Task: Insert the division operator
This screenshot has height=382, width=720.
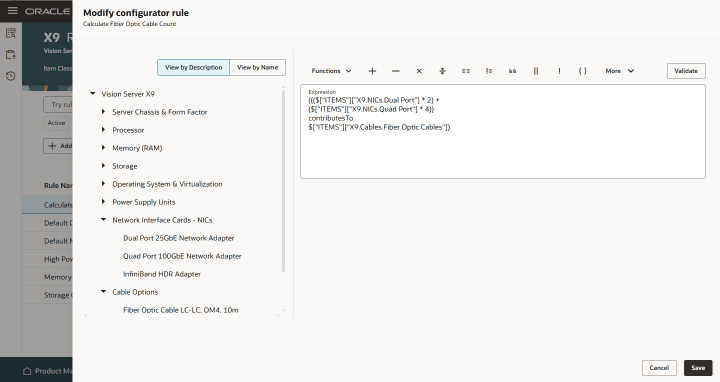Action: [x=442, y=71]
